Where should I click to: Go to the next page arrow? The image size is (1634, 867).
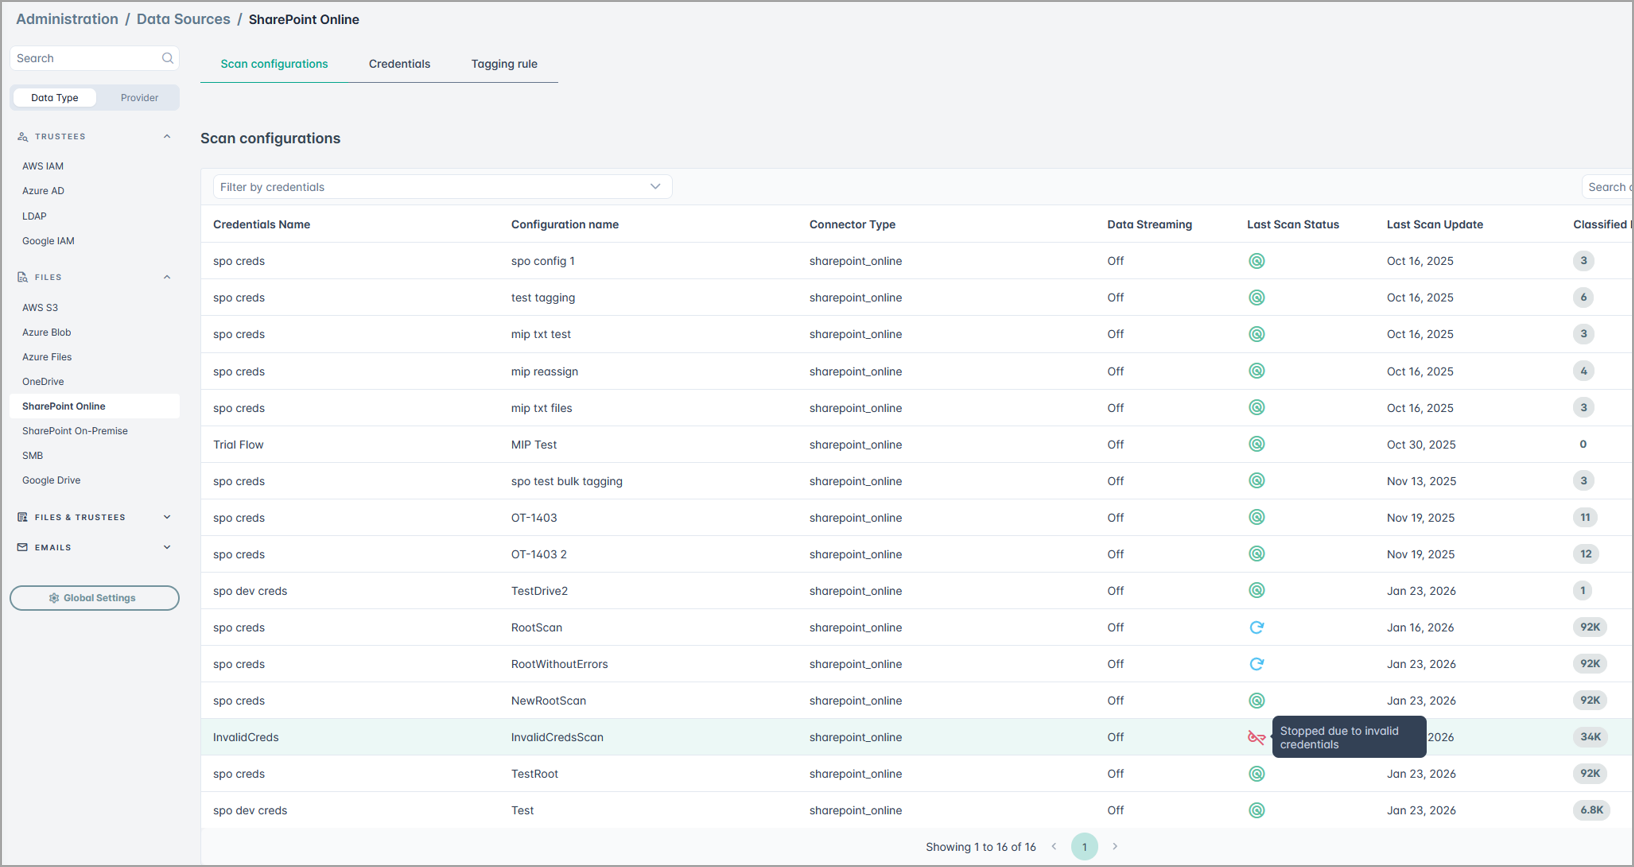tap(1115, 847)
